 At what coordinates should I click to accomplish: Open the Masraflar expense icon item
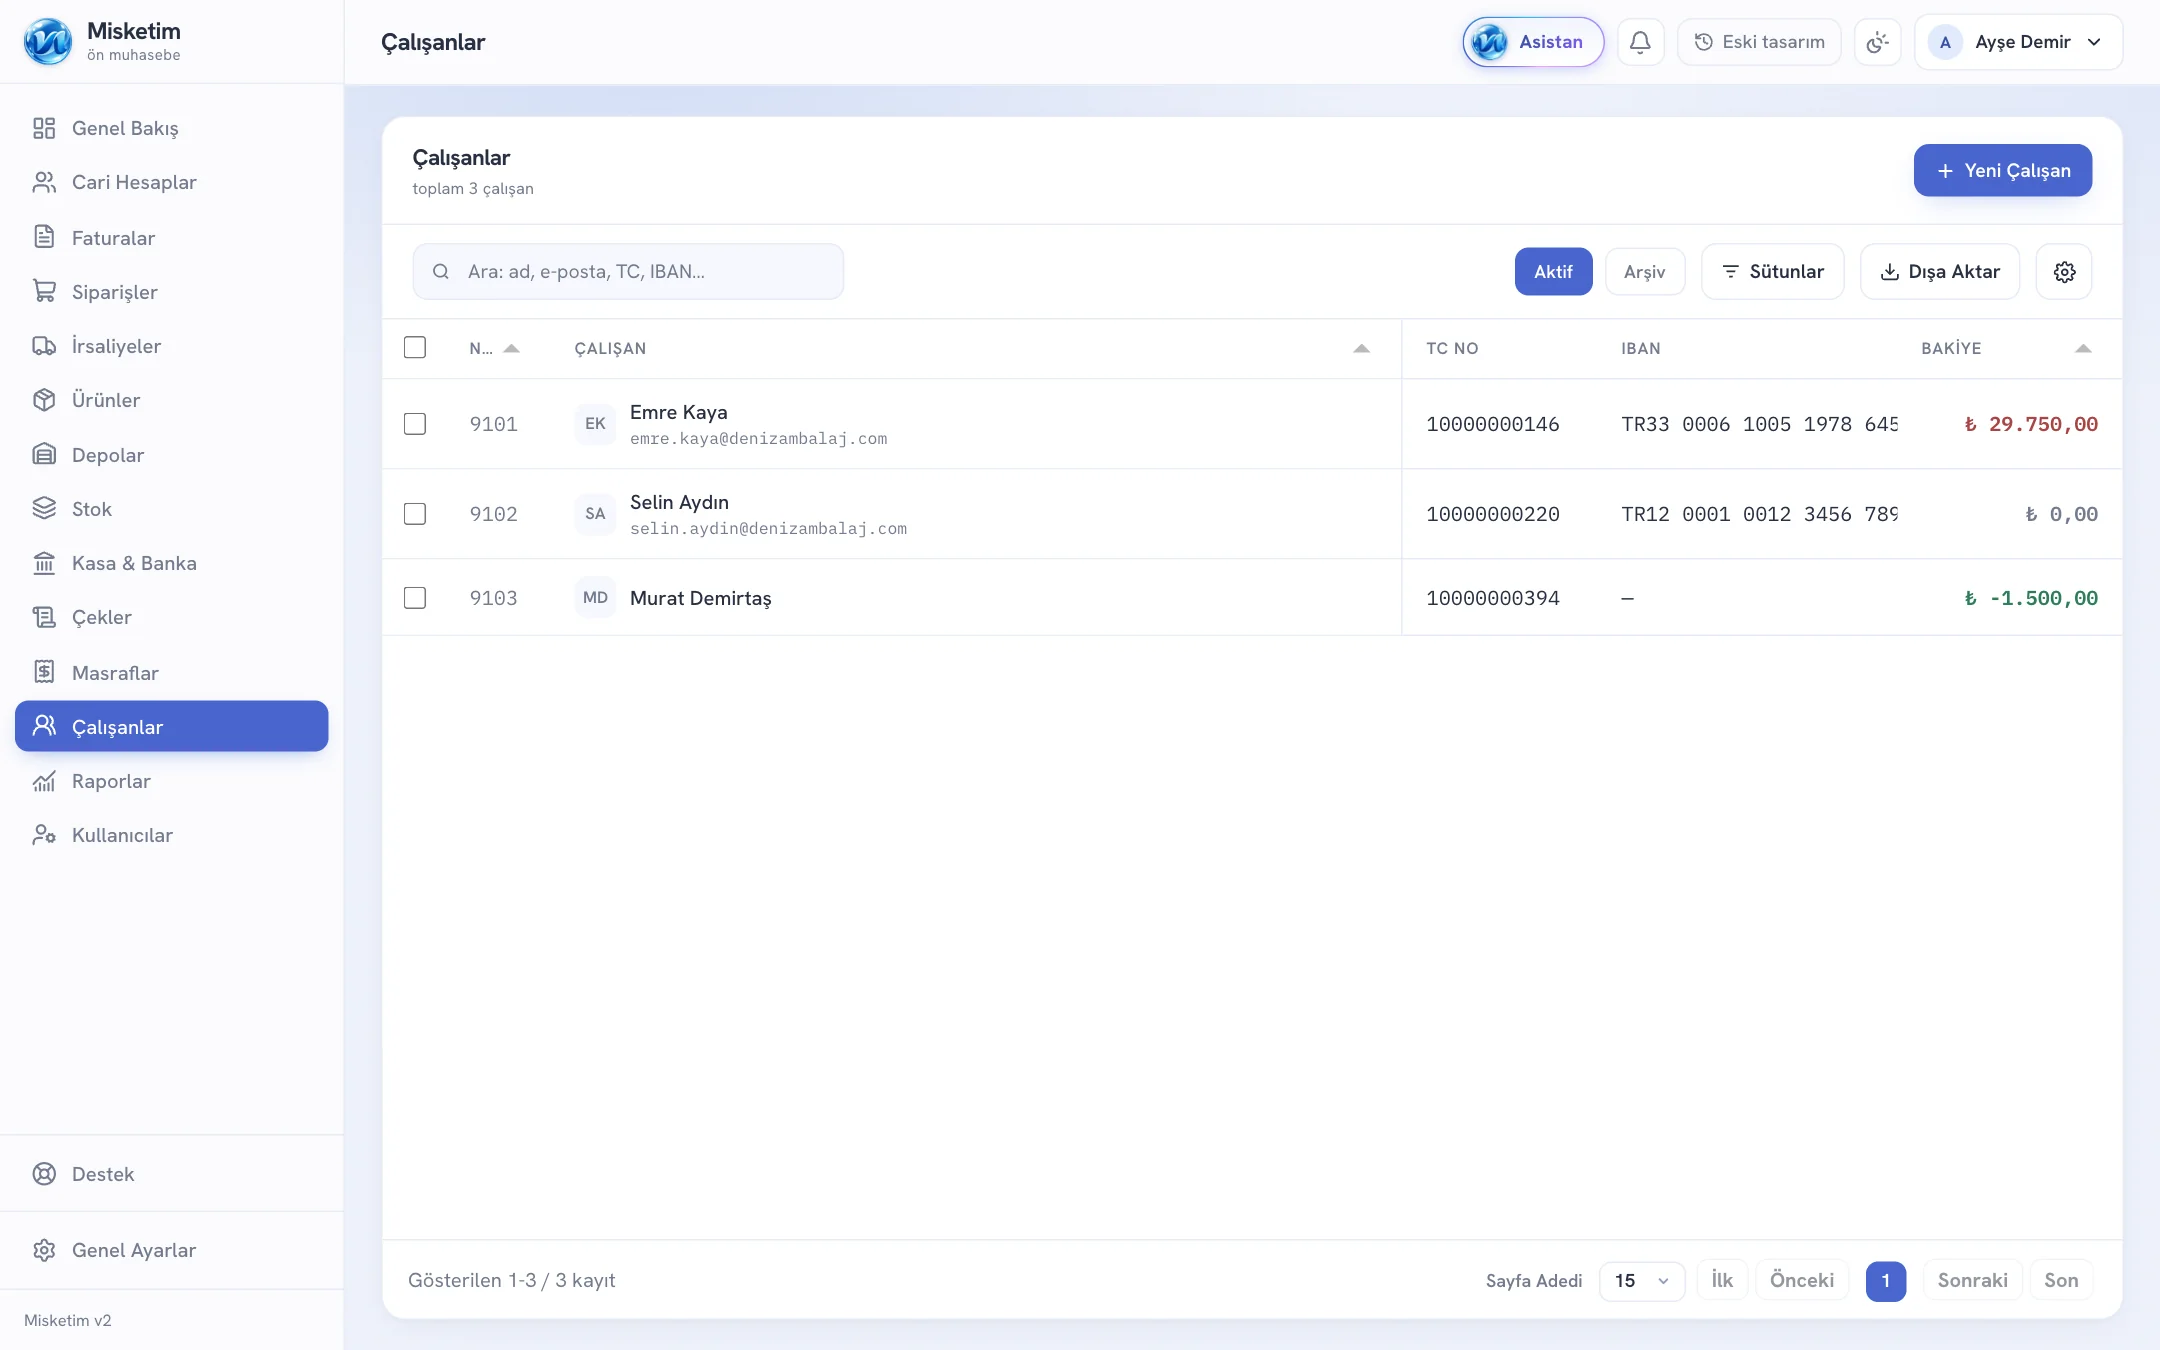[172, 672]
